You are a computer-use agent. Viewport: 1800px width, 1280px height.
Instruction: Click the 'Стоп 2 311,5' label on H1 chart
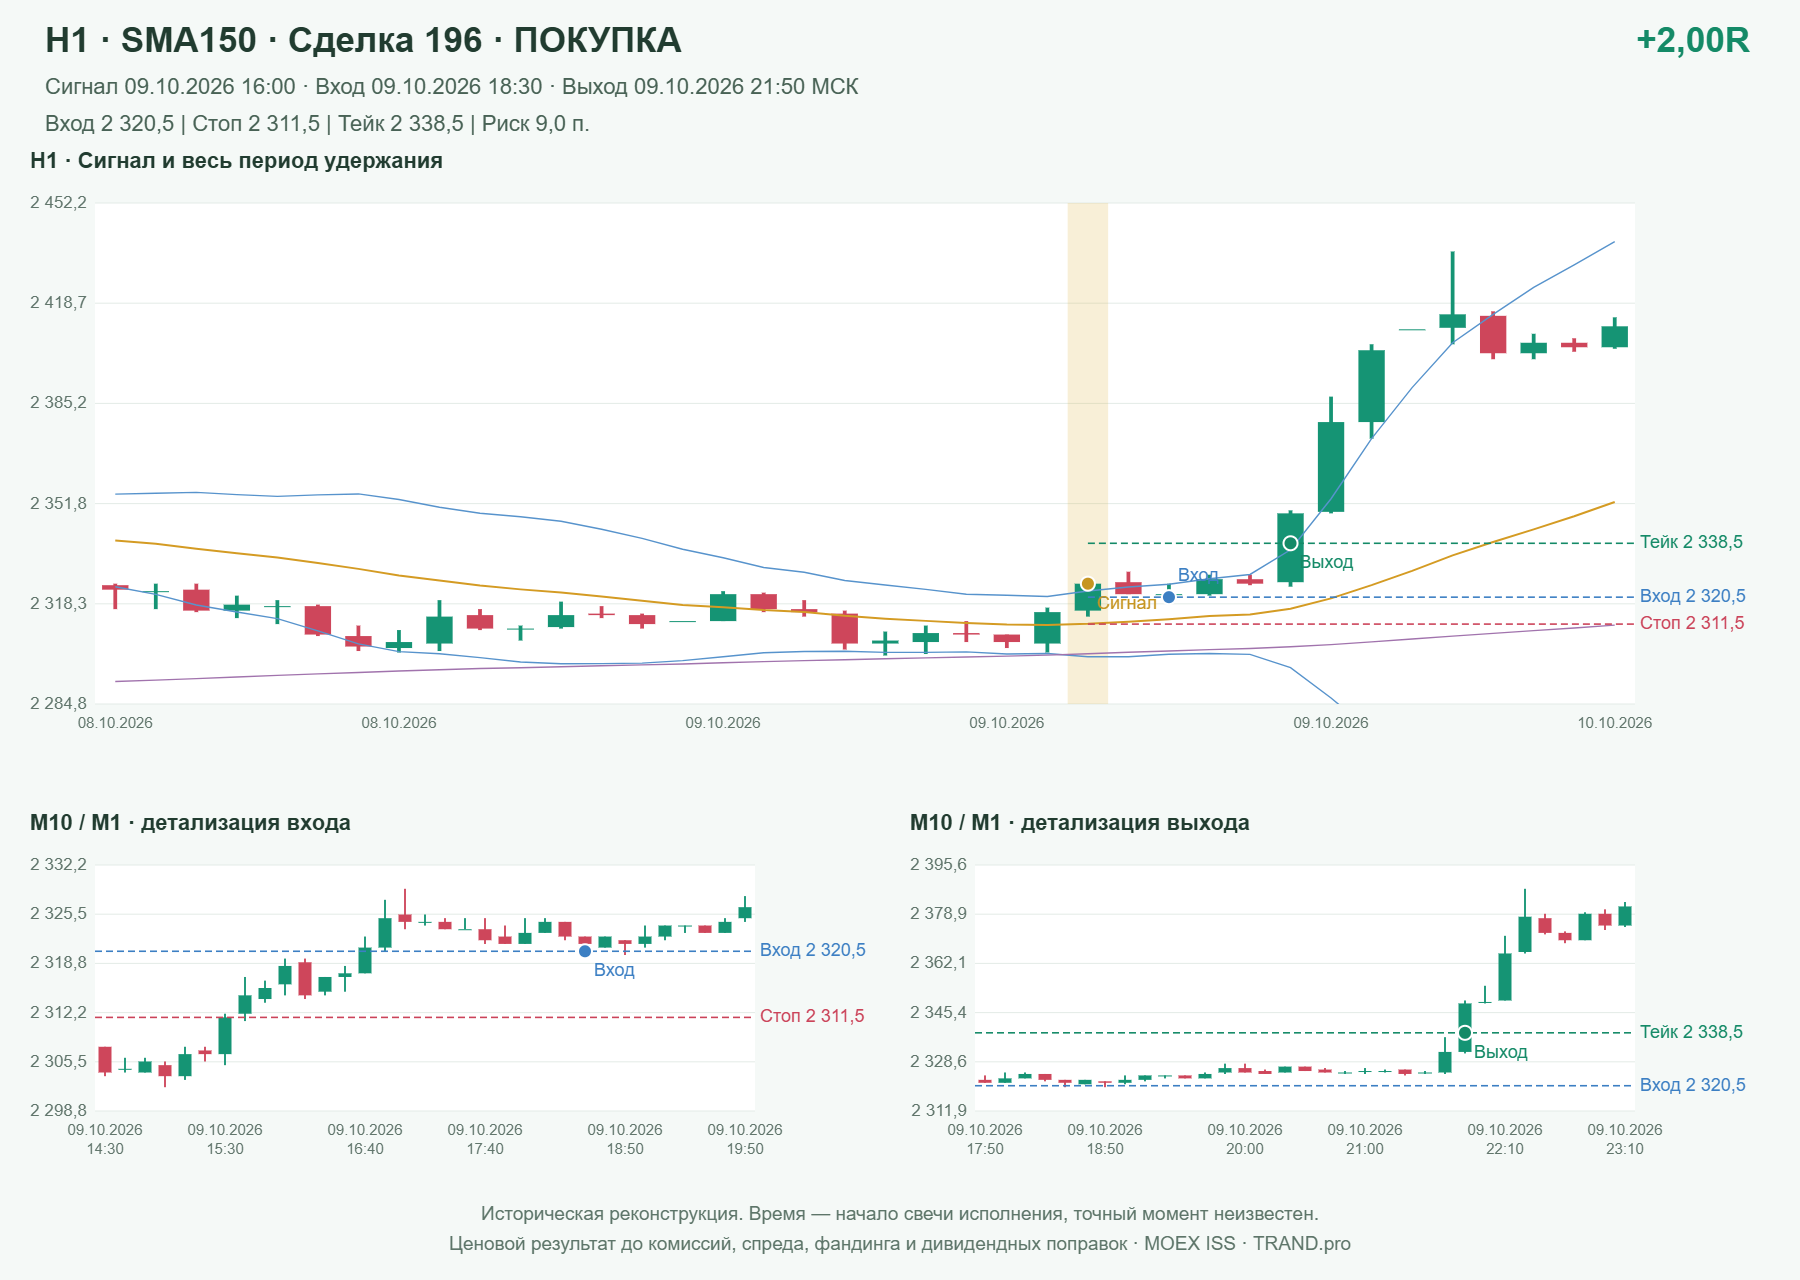point(1692,623)
